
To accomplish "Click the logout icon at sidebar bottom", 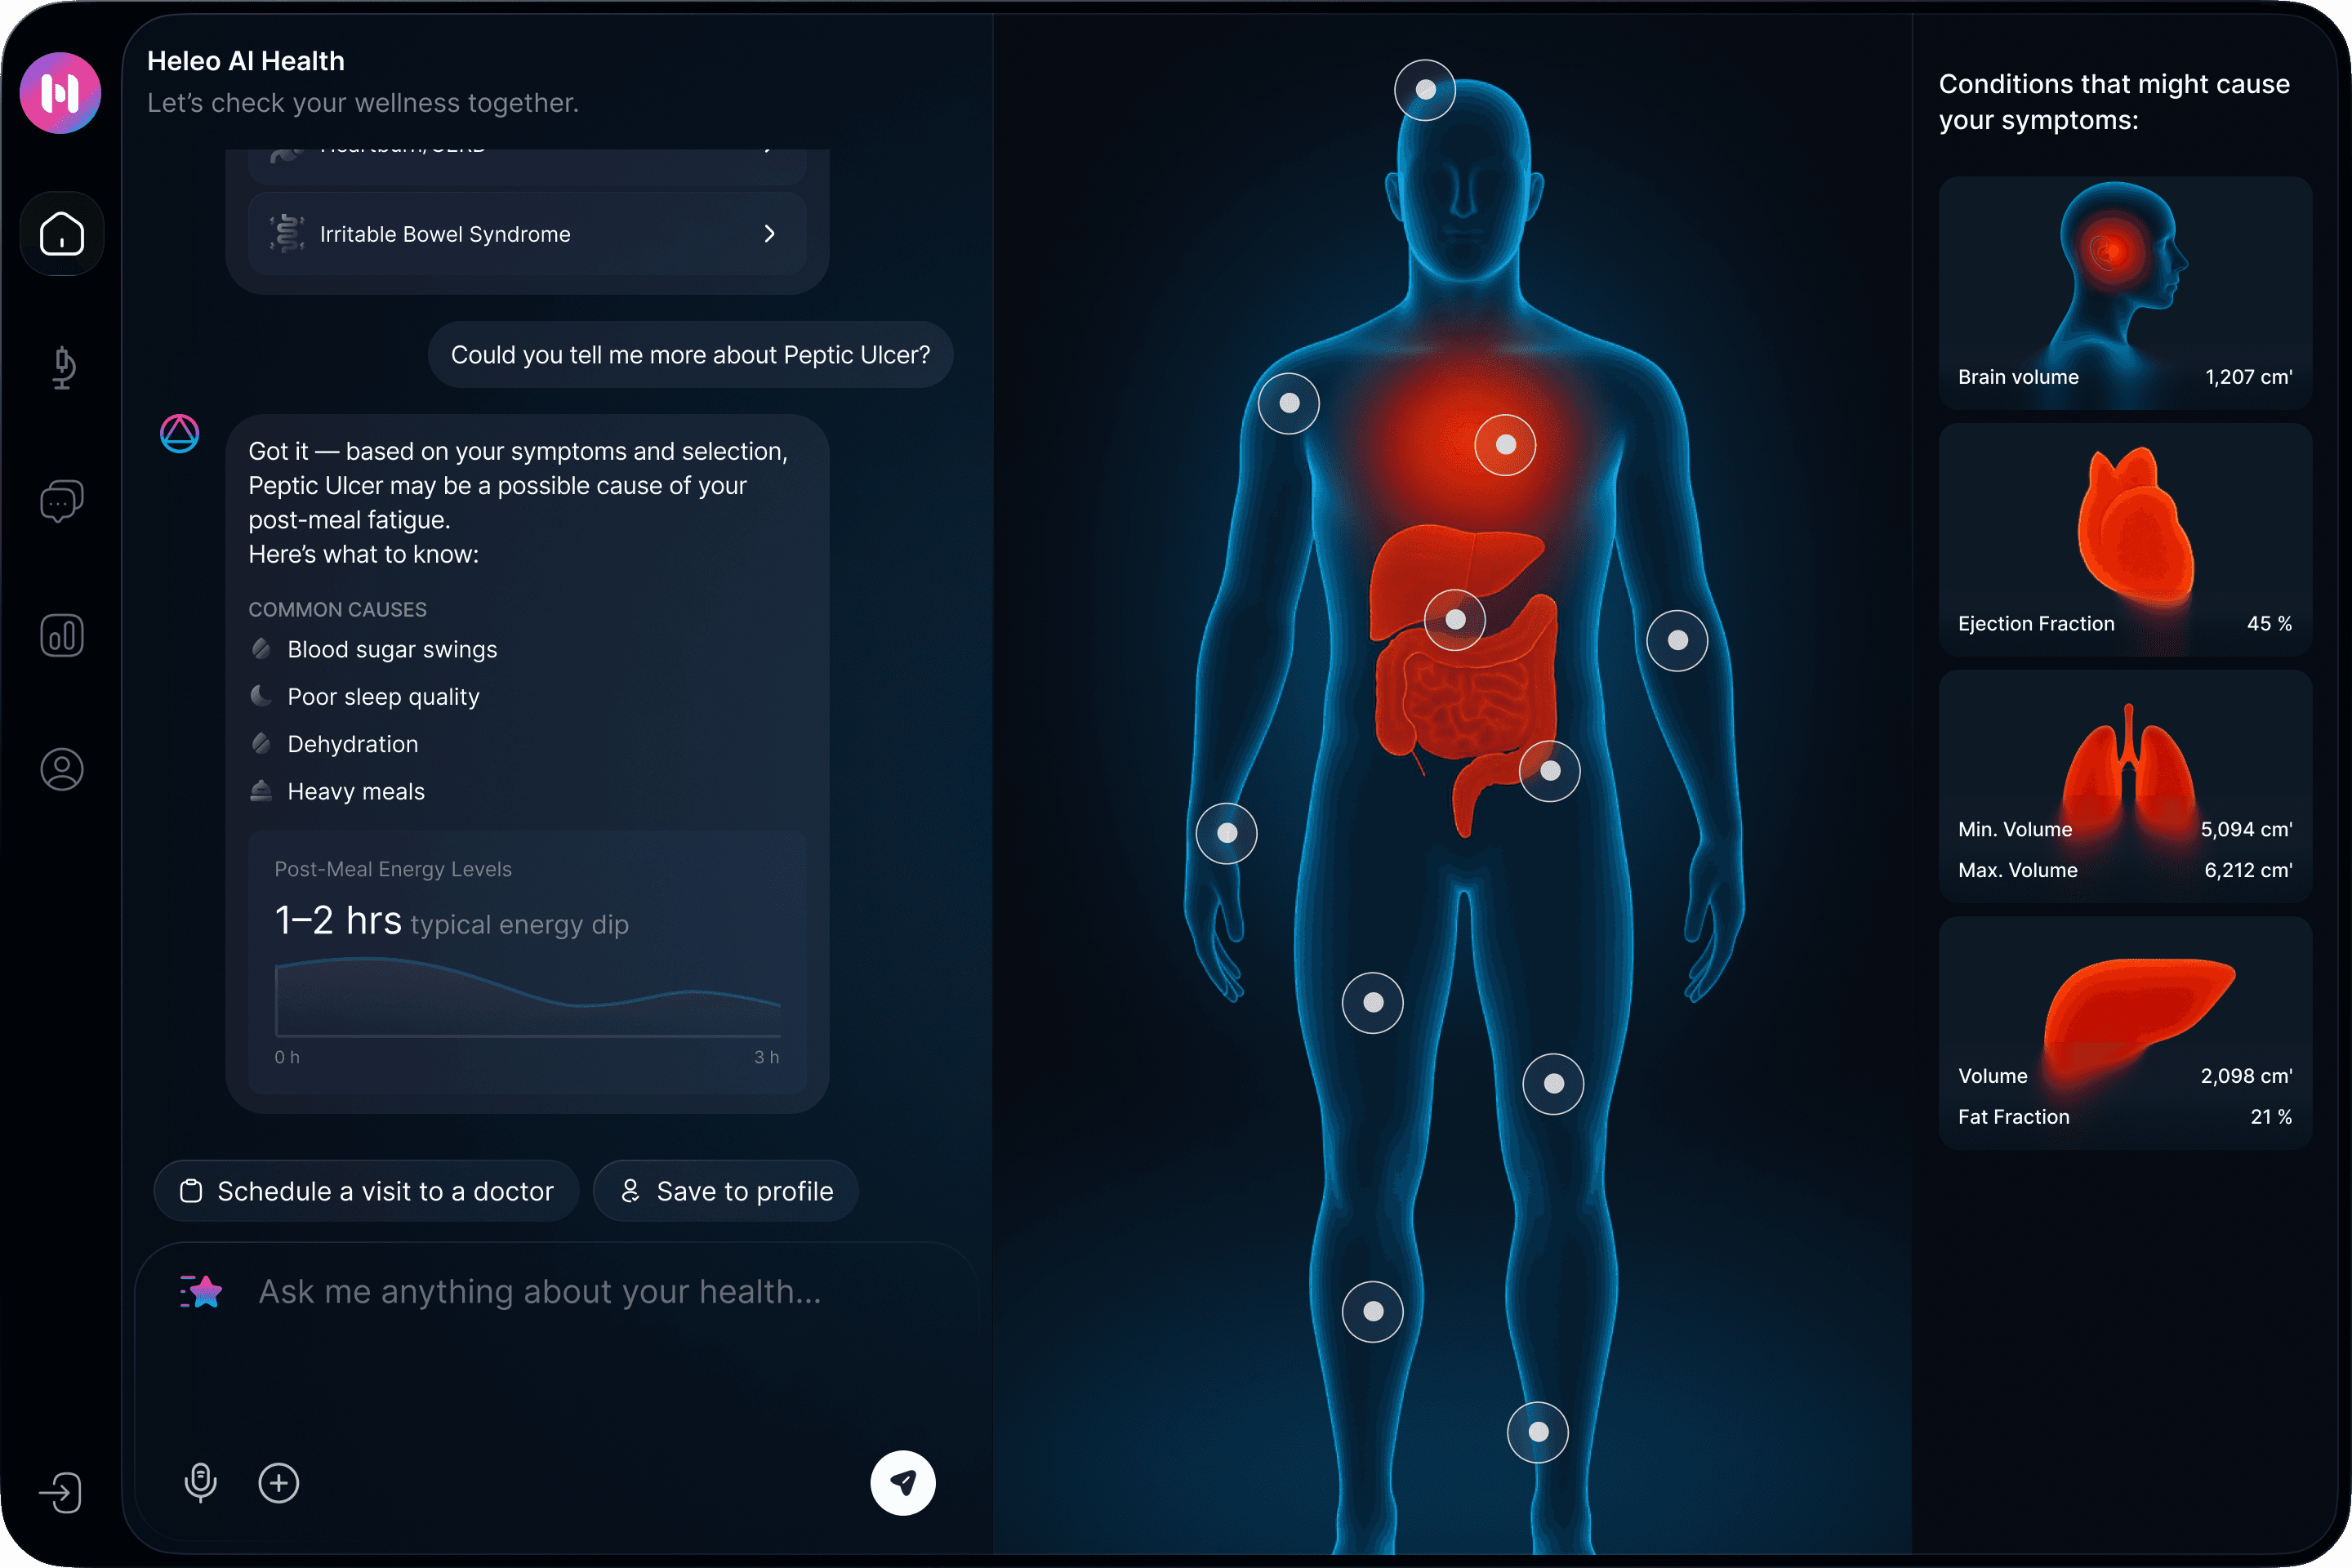I will click(60, 1493).
